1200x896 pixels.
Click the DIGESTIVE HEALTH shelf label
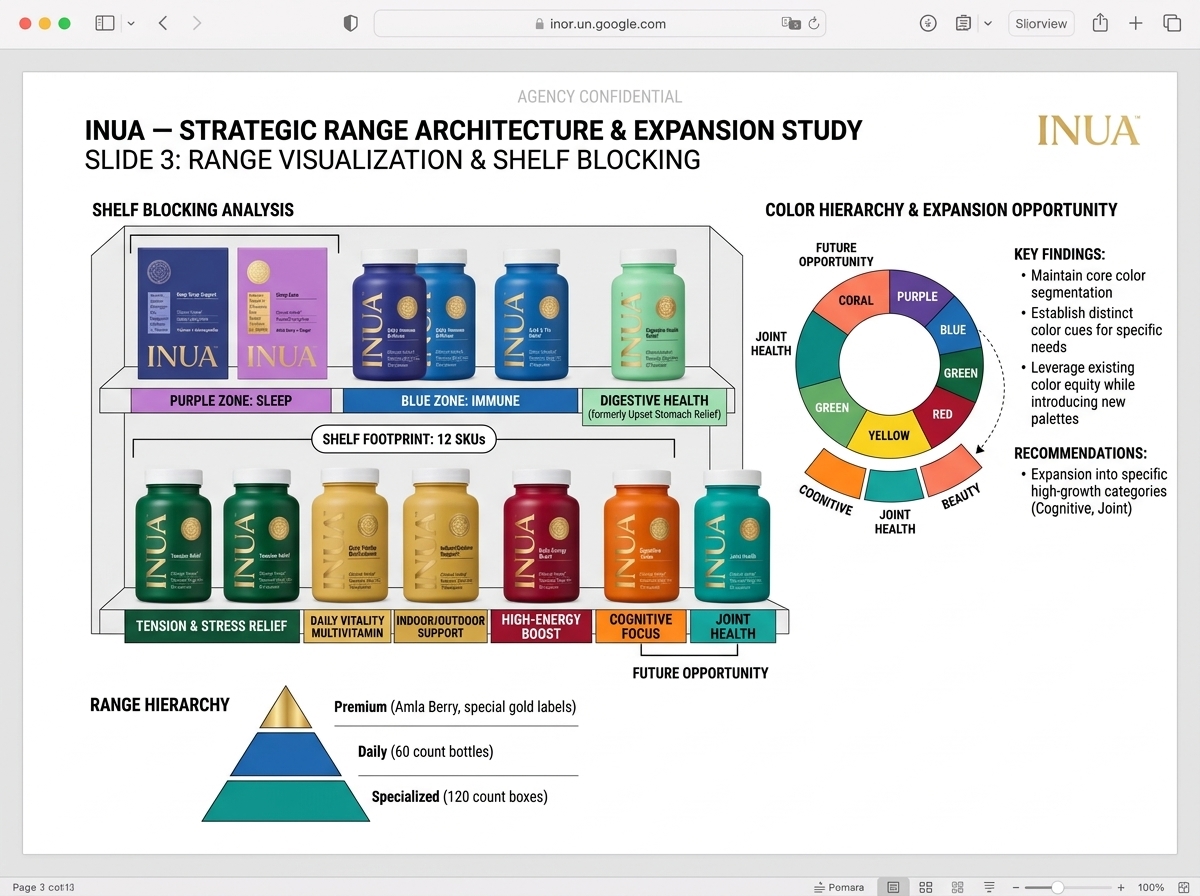click(x=654, y=406)
